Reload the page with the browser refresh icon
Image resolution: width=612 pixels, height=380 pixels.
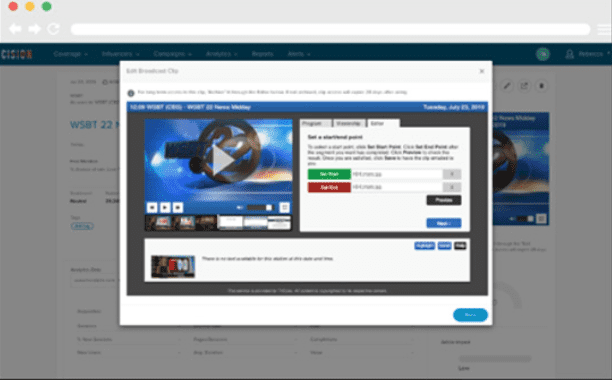pos(53,29)
